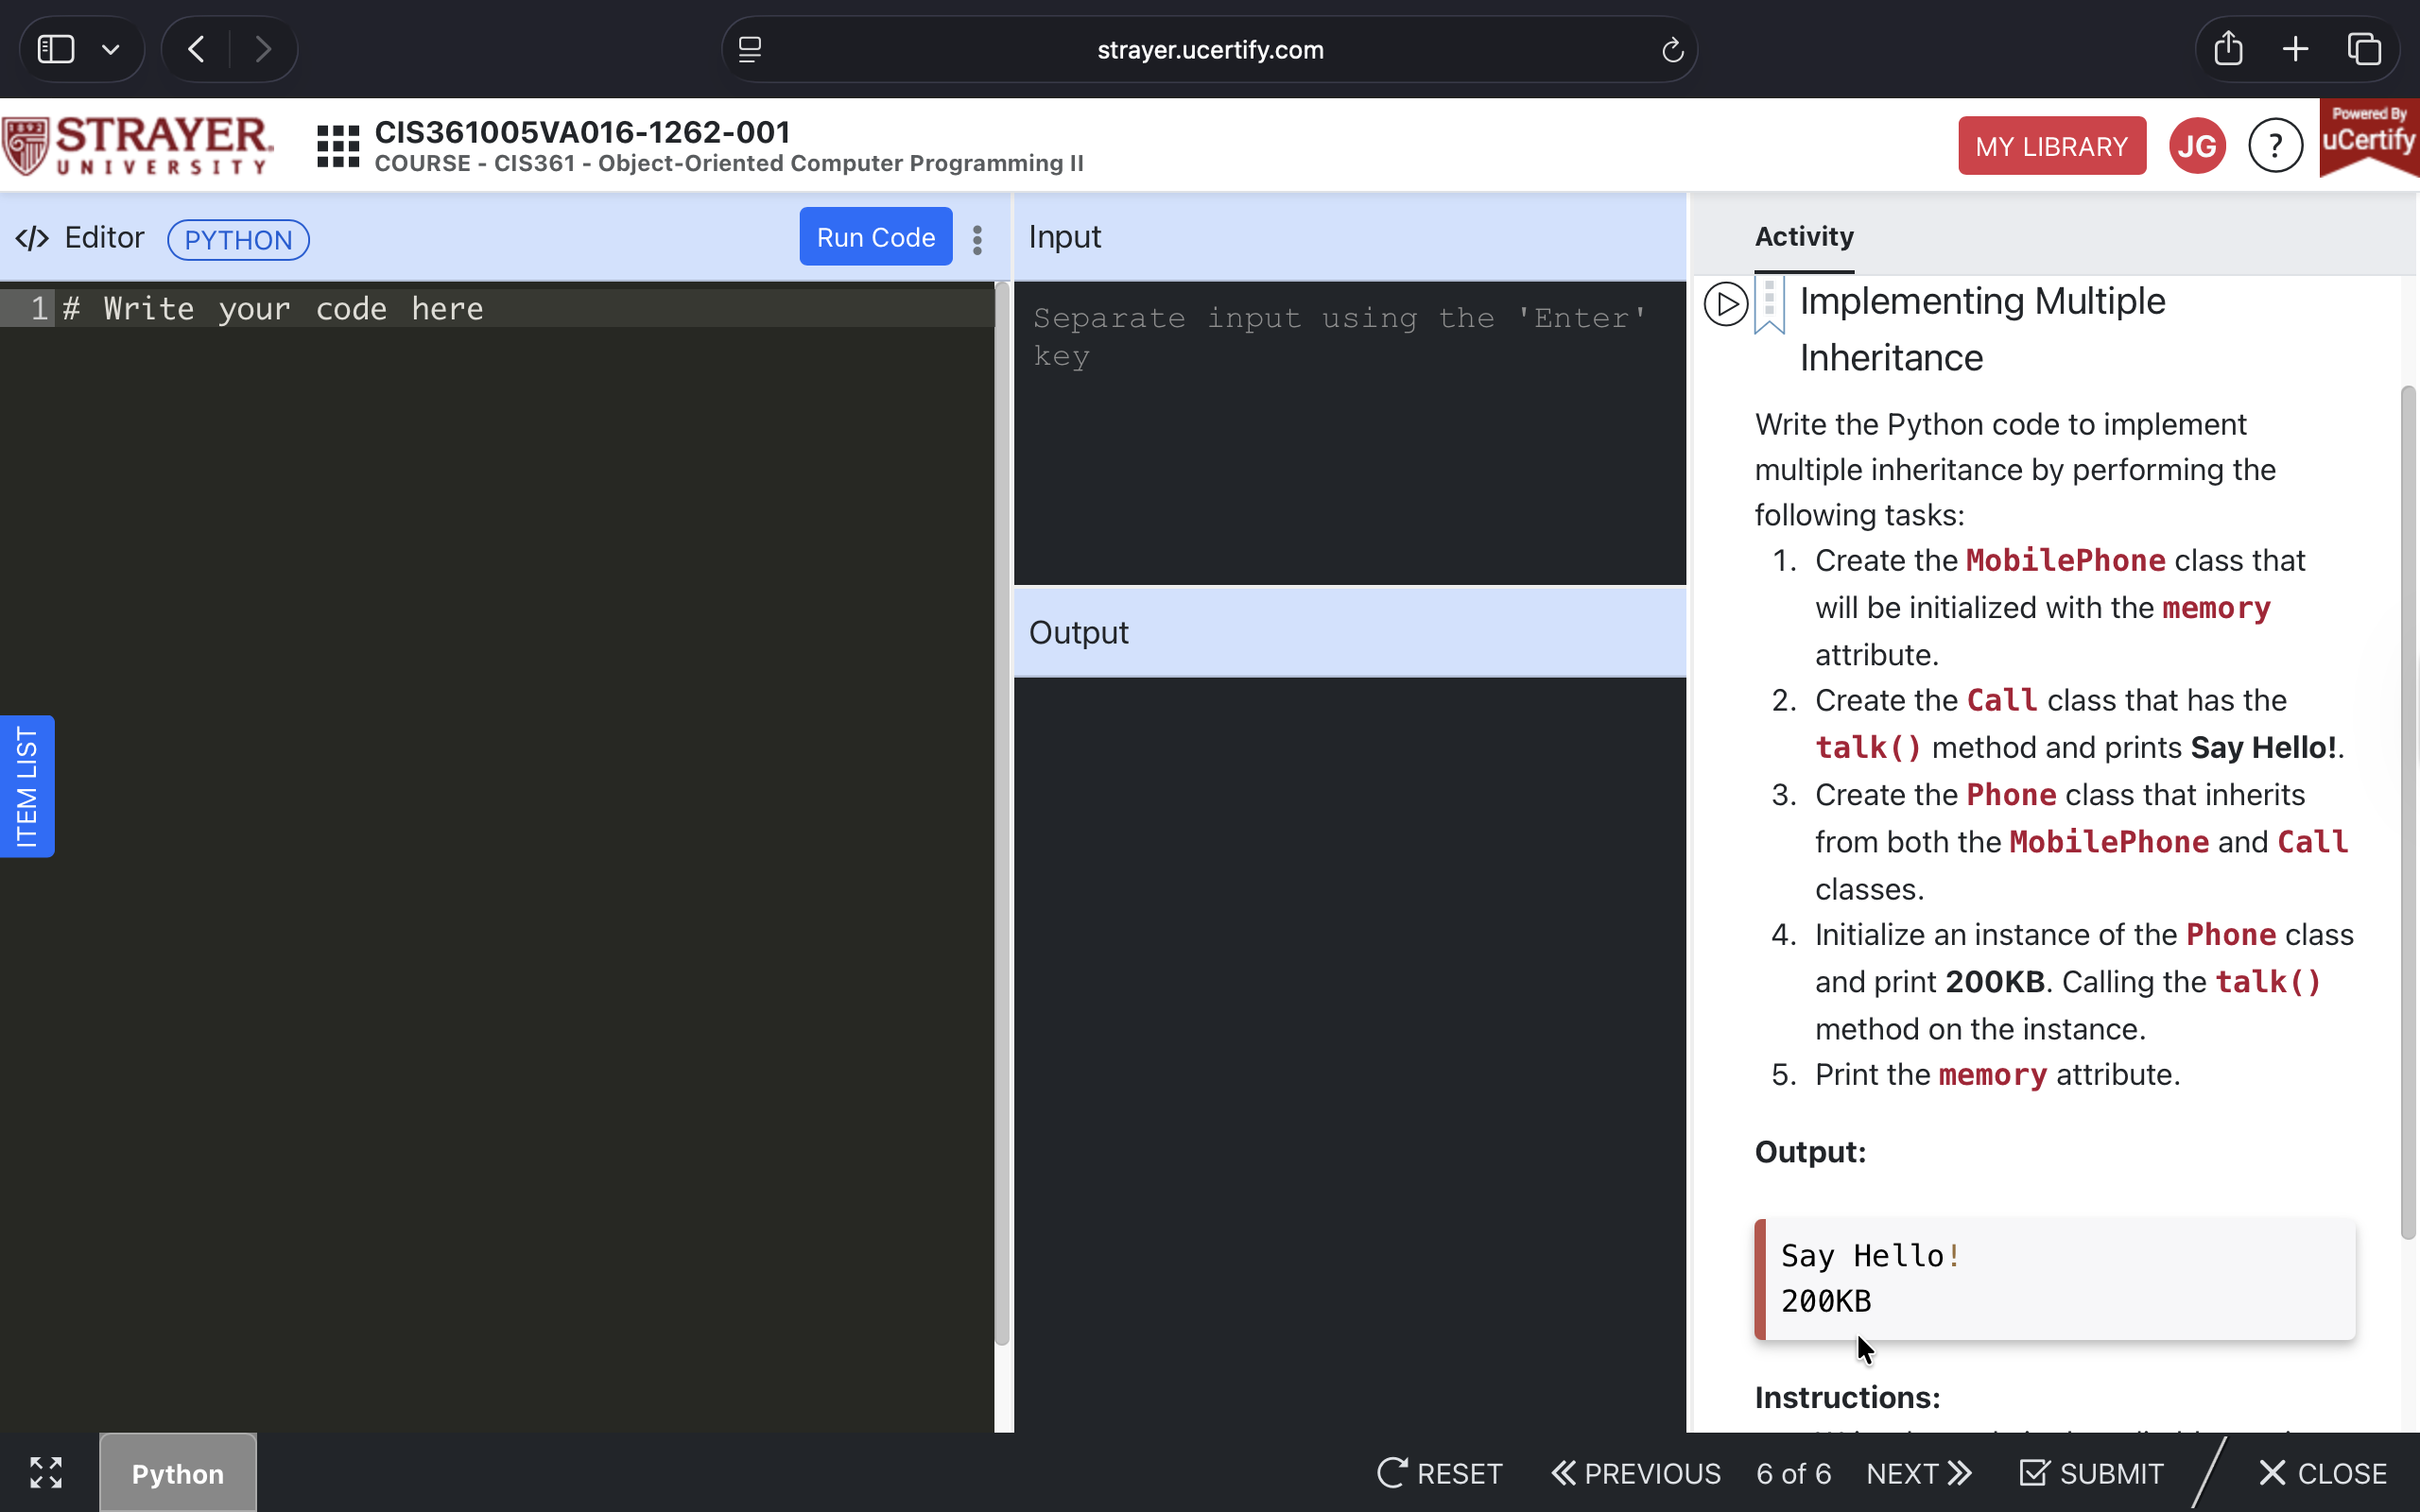Reload the page with the refresh icon

coord(1672,49)
